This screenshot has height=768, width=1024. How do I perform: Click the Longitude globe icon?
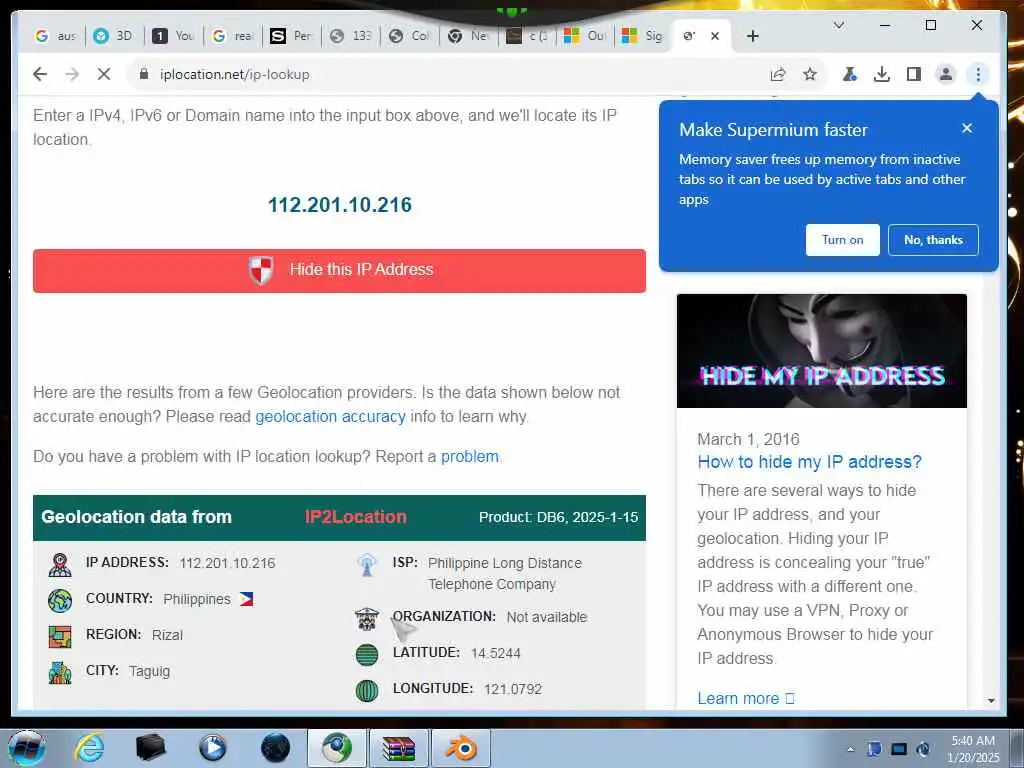click(367, 690)
